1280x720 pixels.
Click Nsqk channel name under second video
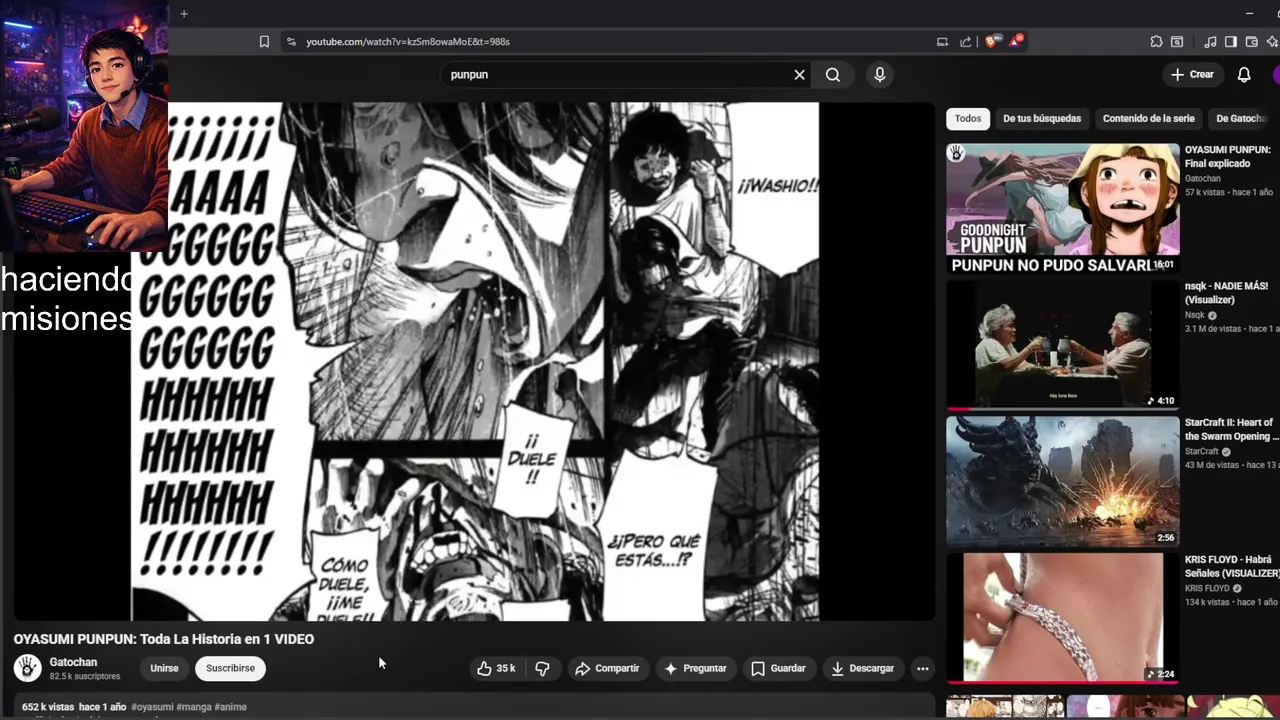click(1195, 315)
